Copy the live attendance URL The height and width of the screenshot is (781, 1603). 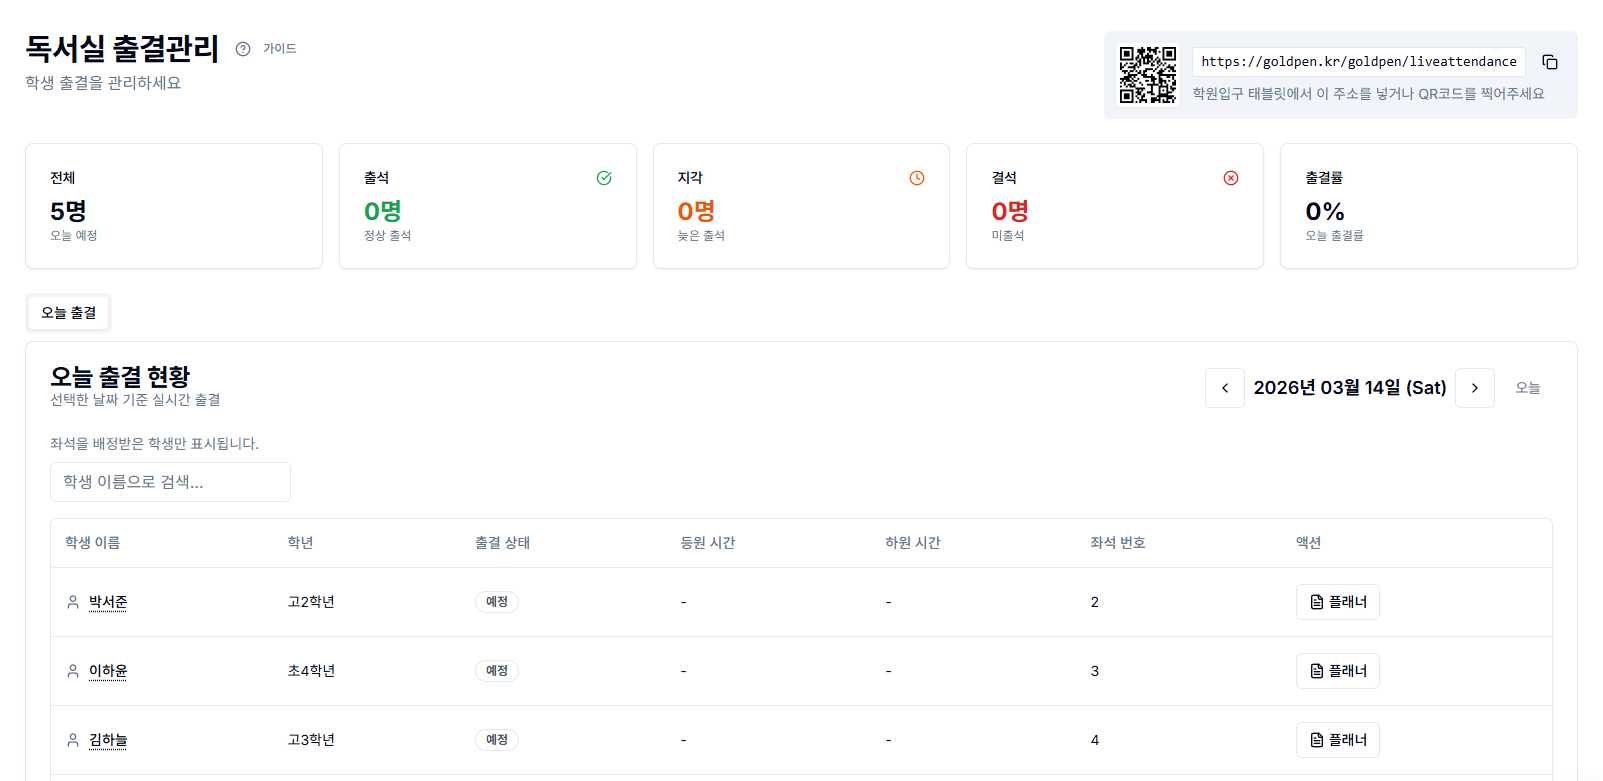pyautogui.click(x=1550, y=62)
